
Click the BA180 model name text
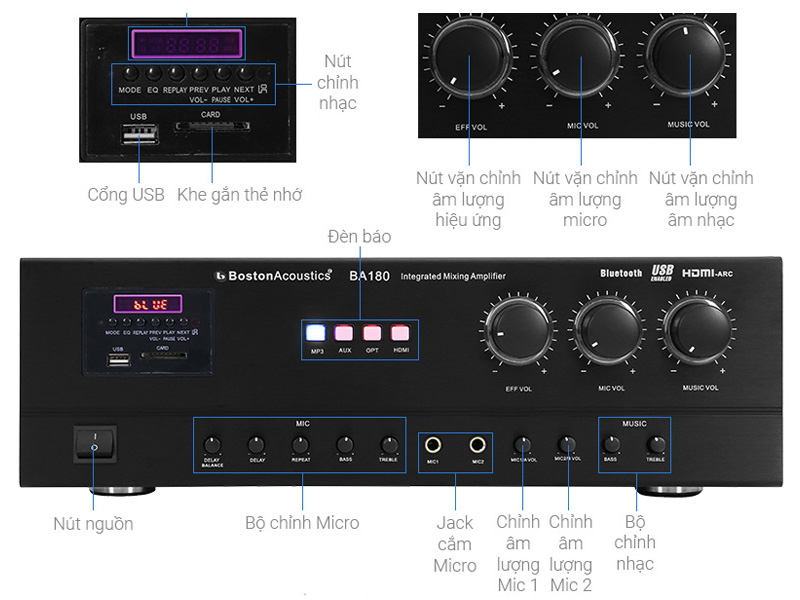[x=369, y=276]
